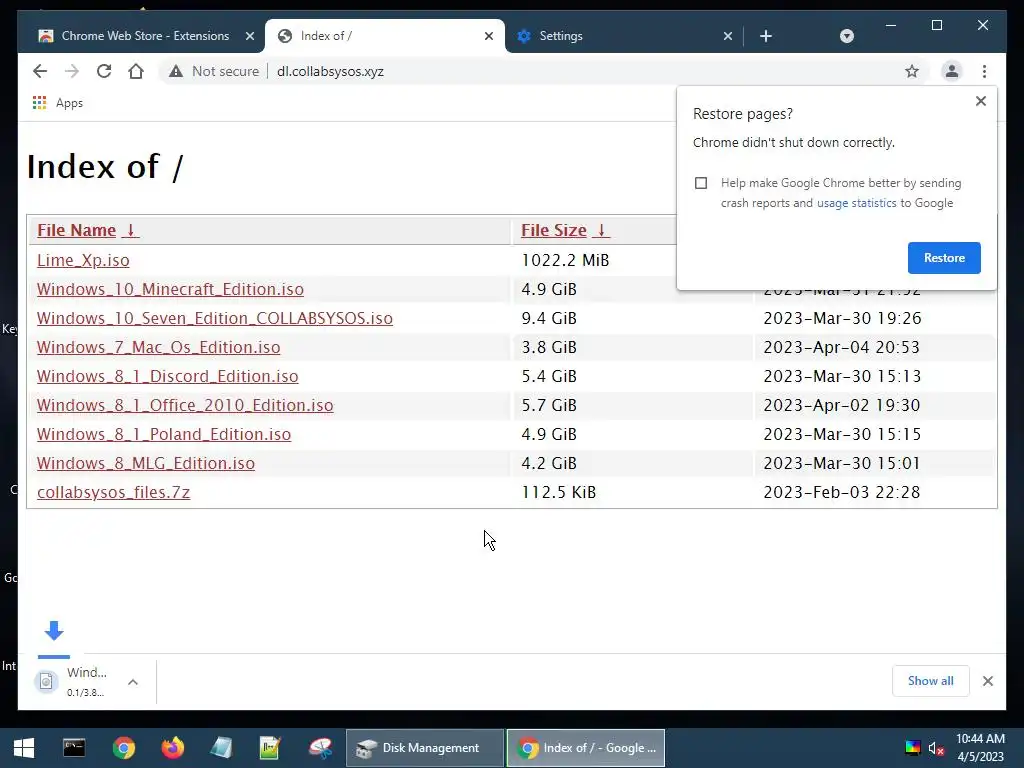The width and height of the screenshot is (1024, 768).
Task: Open the usage statistics link
Action: click(856, 203)
